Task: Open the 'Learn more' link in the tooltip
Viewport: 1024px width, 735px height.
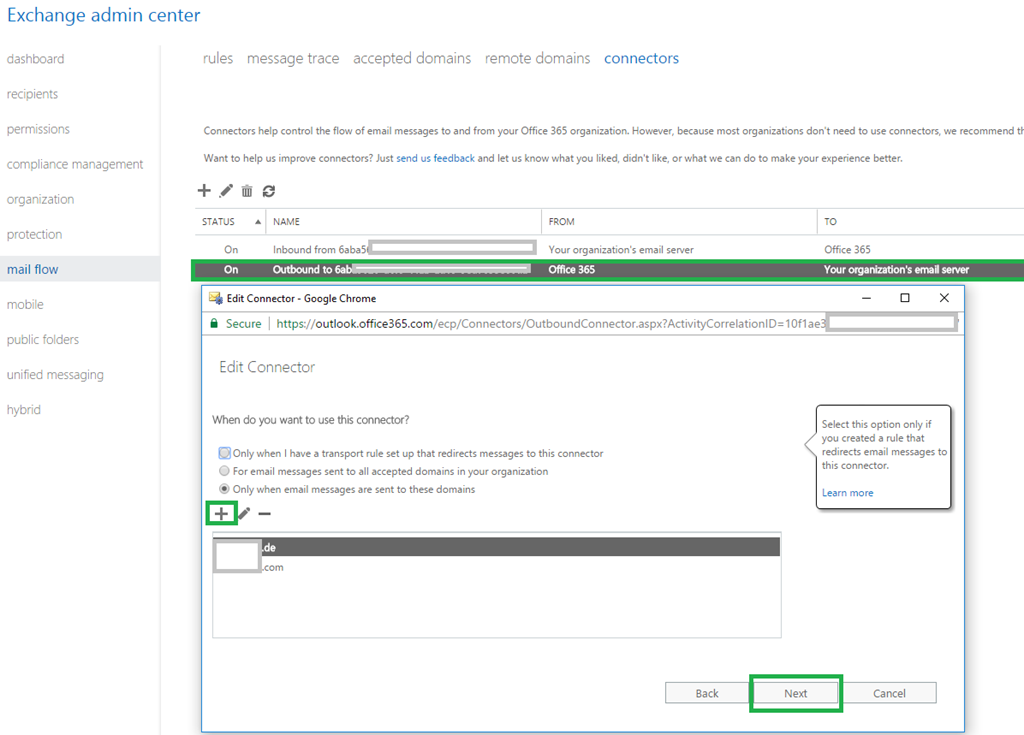Action: (848, 493)
